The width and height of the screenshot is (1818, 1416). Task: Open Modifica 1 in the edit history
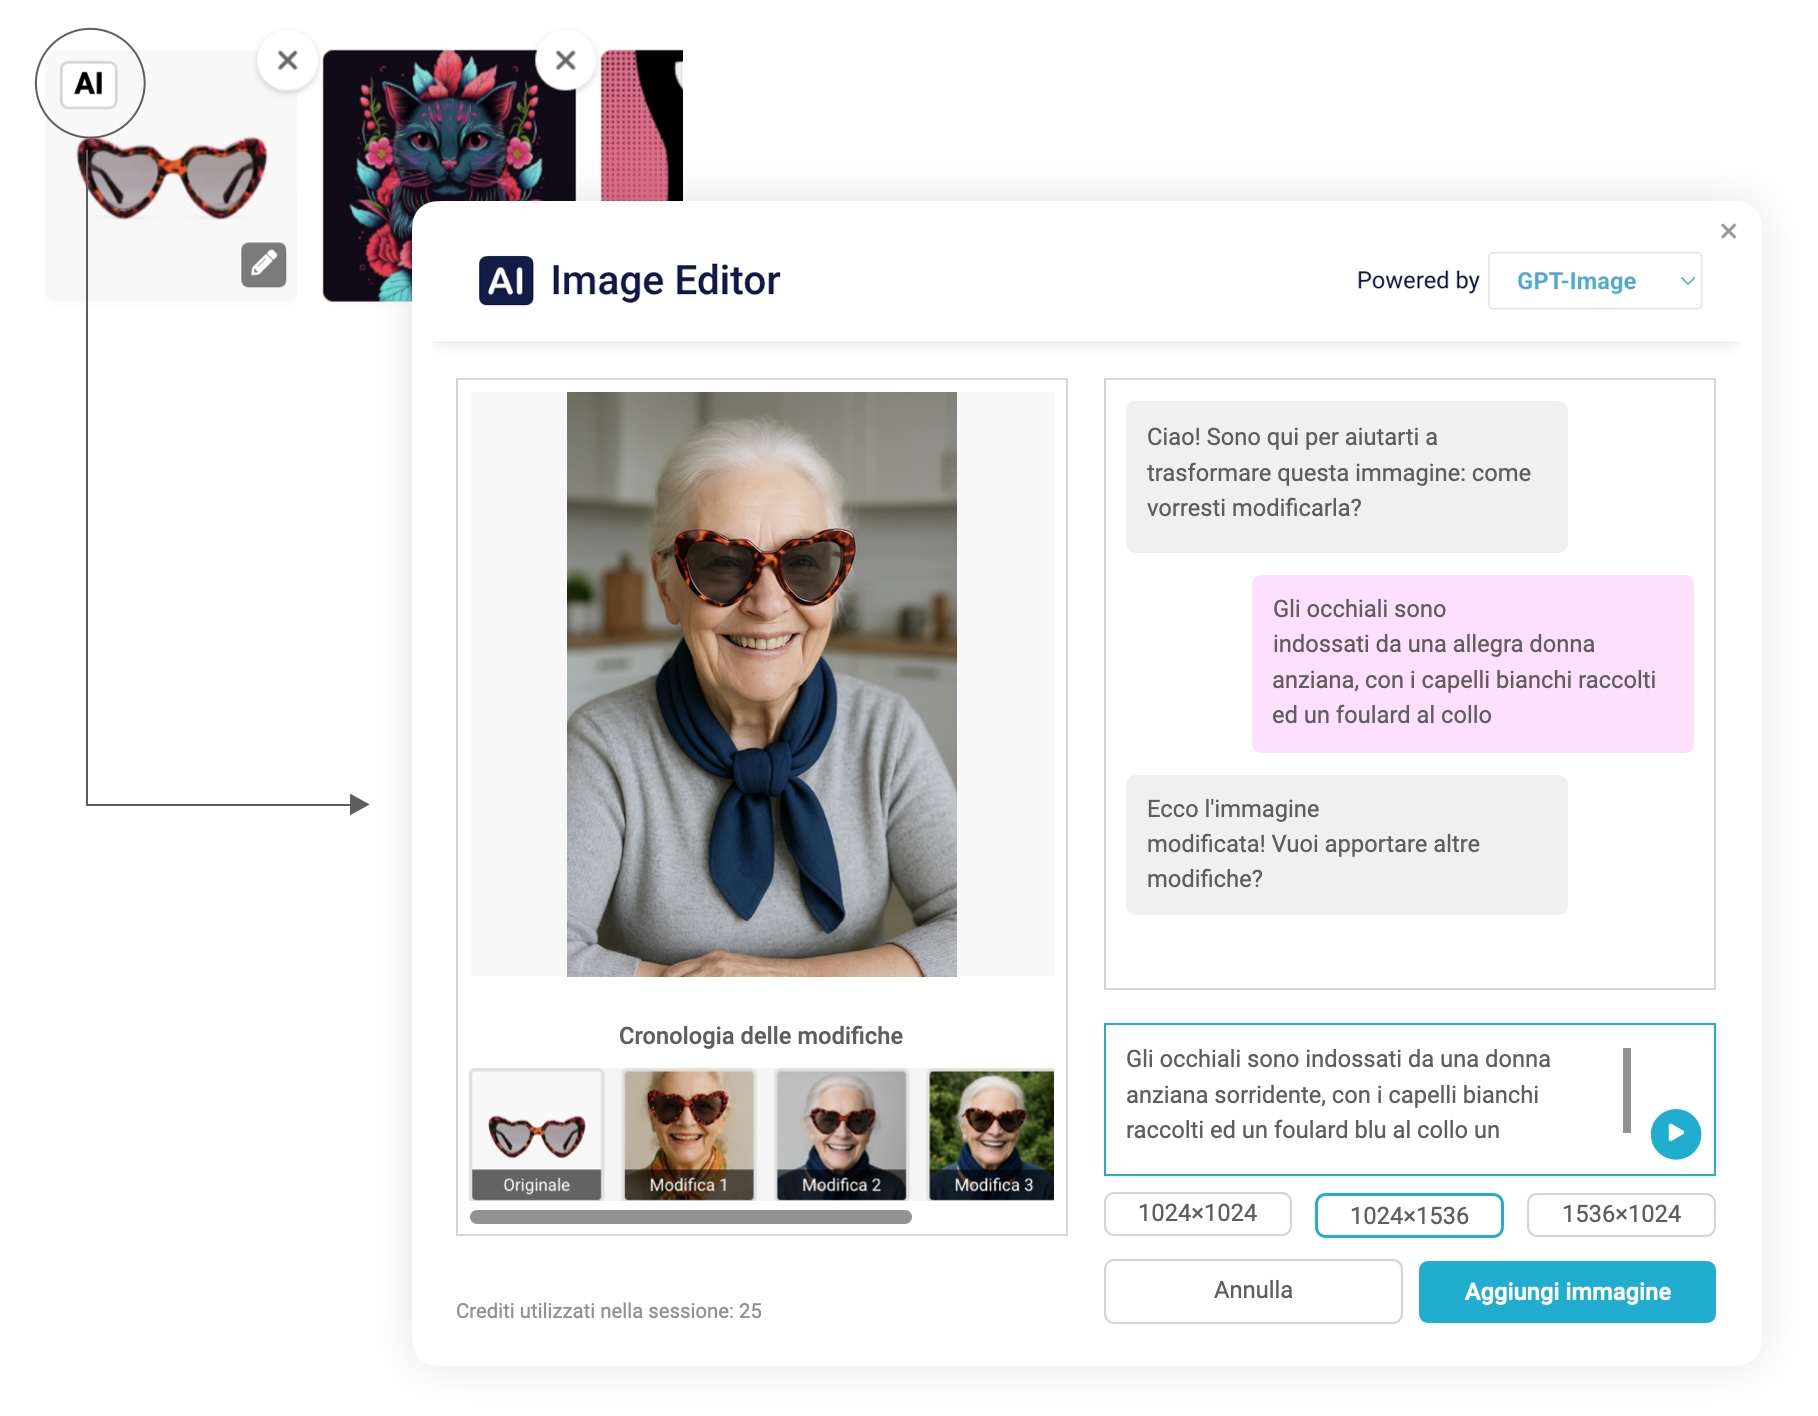coord(689,1135)
